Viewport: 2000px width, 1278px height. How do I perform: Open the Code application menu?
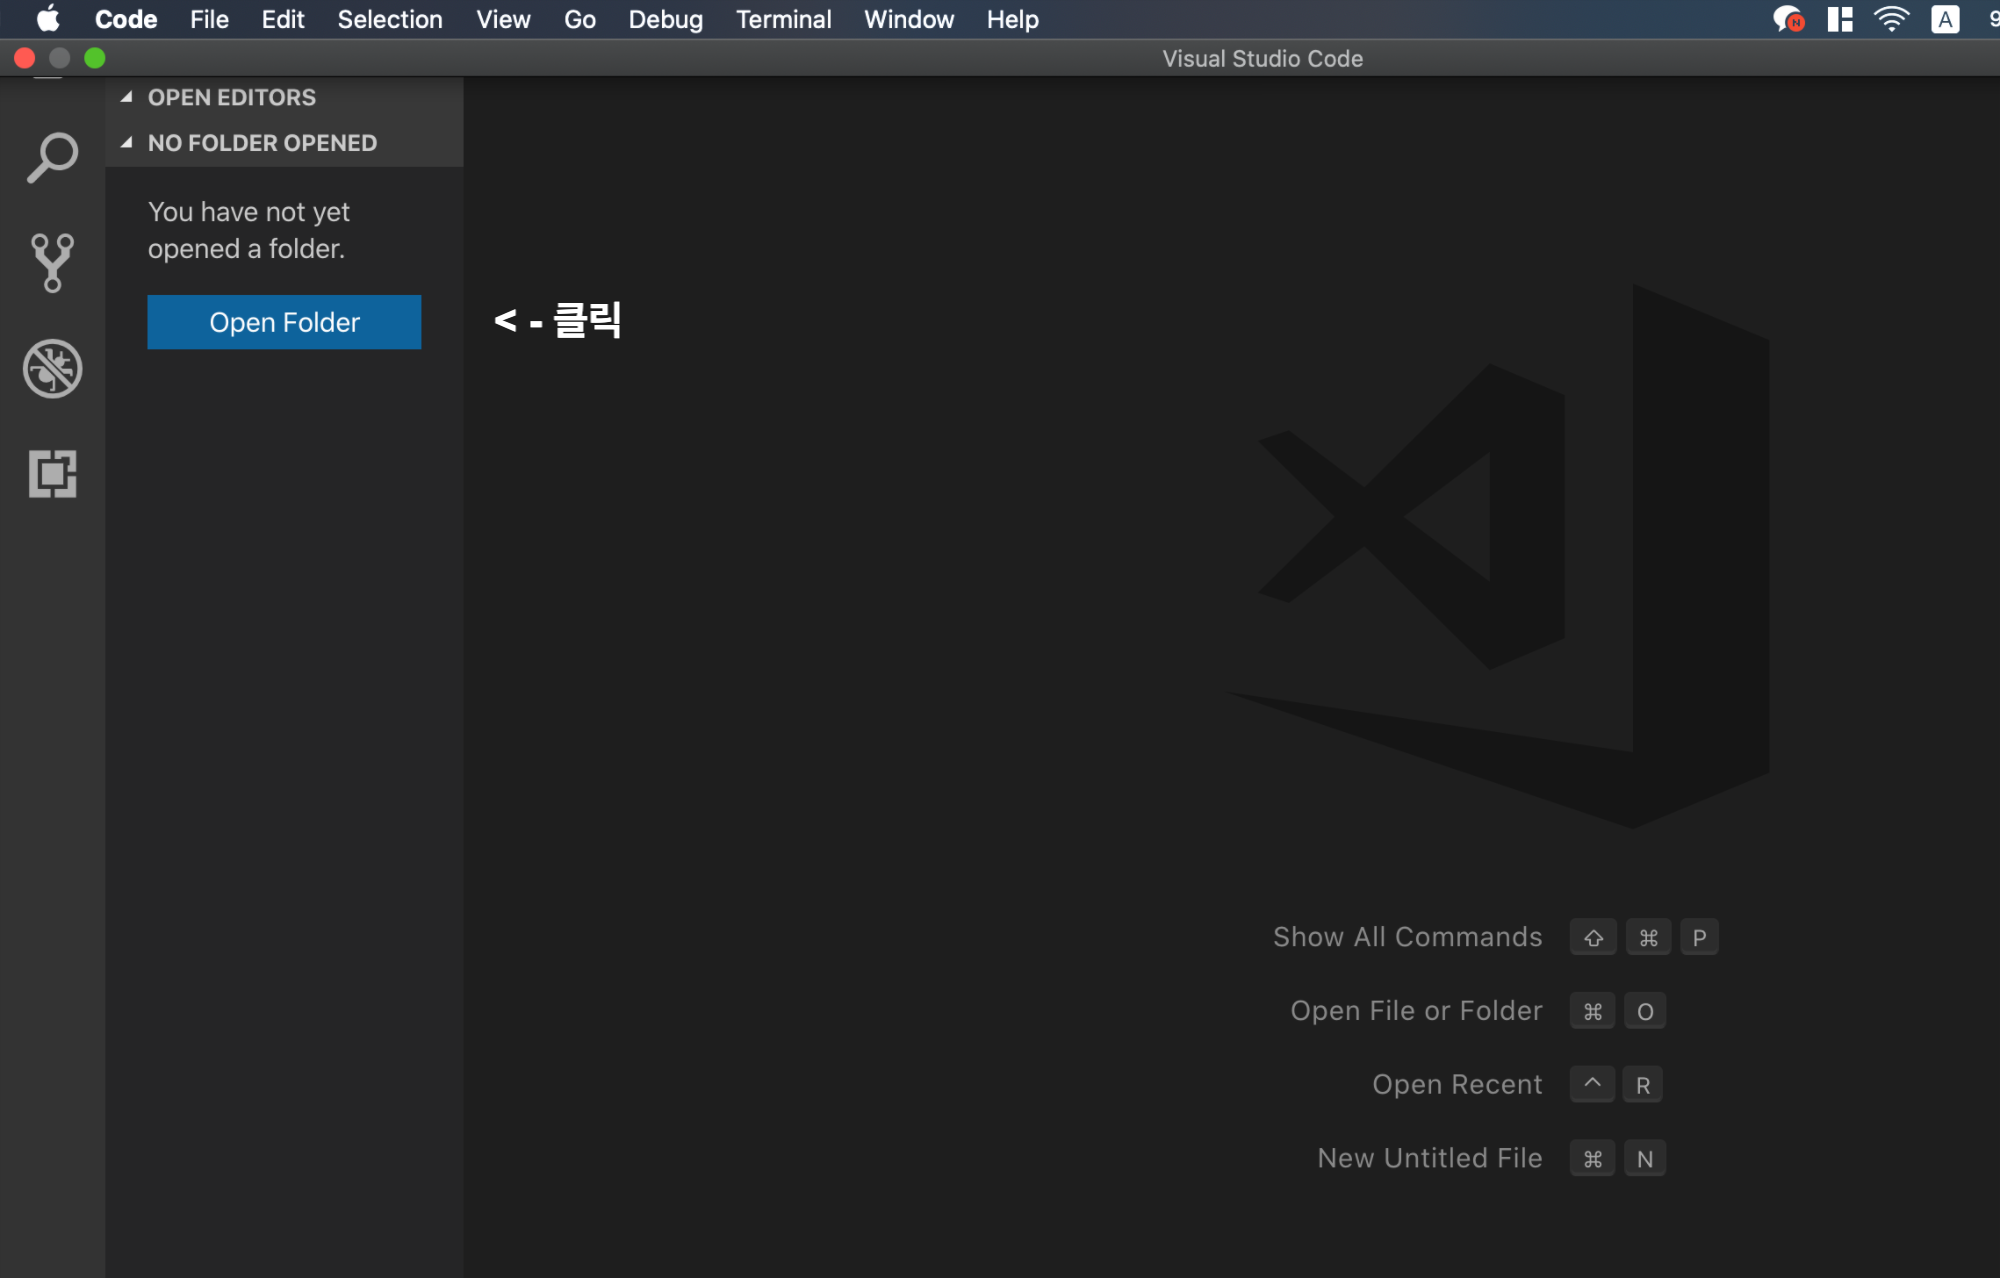pyautogui.click(x=126, y=19)
